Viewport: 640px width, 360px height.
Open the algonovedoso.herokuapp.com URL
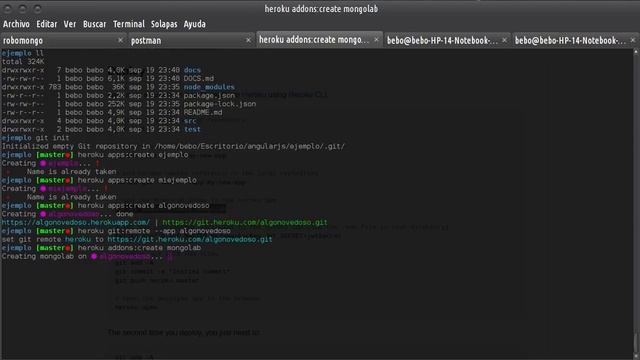[x=76, y=222]
